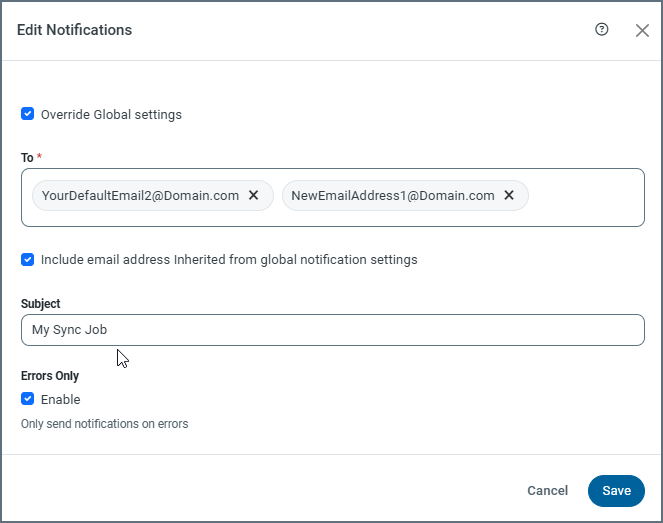Toggle the Include inherited email address checkbox
This screenshot has height=523, width=663.
click(x=28, y=260)
